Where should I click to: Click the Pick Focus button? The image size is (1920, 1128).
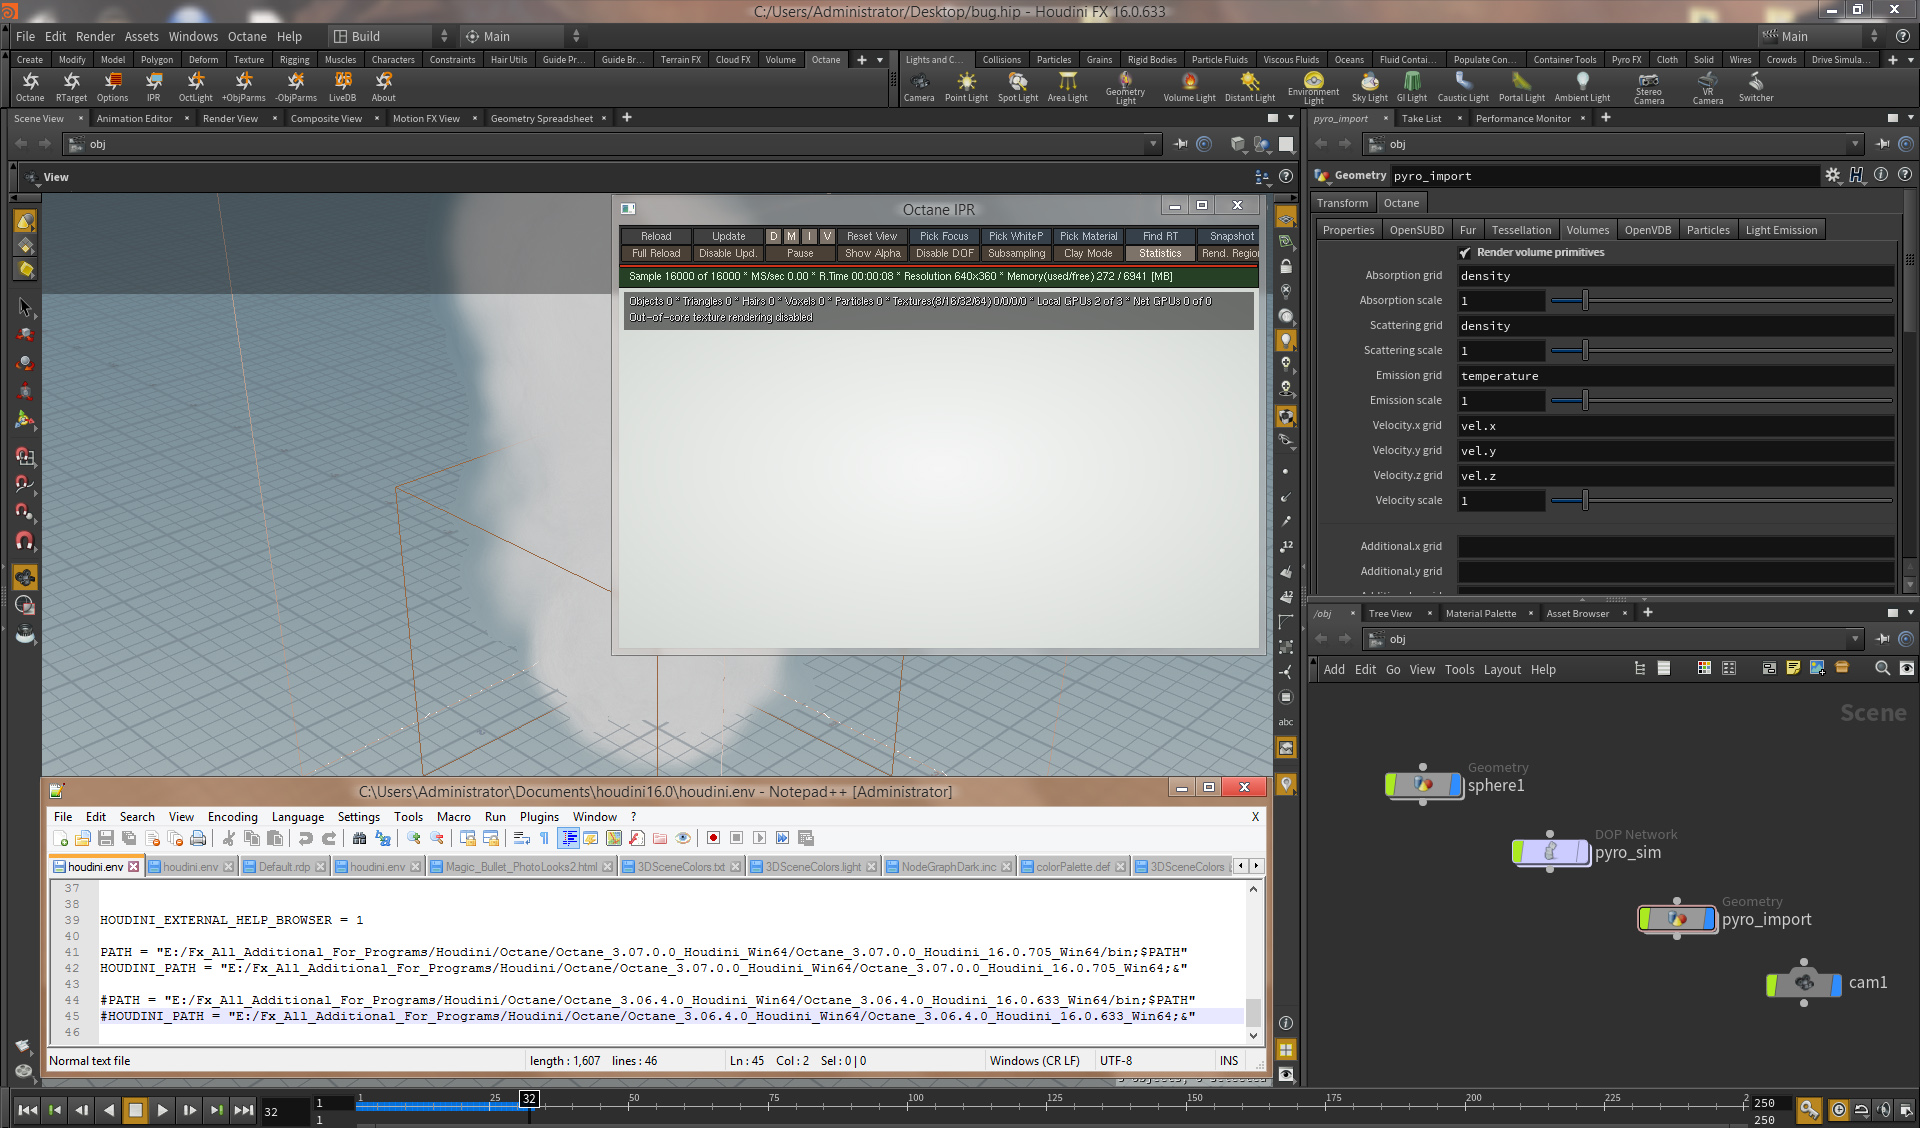pos(943,236)
